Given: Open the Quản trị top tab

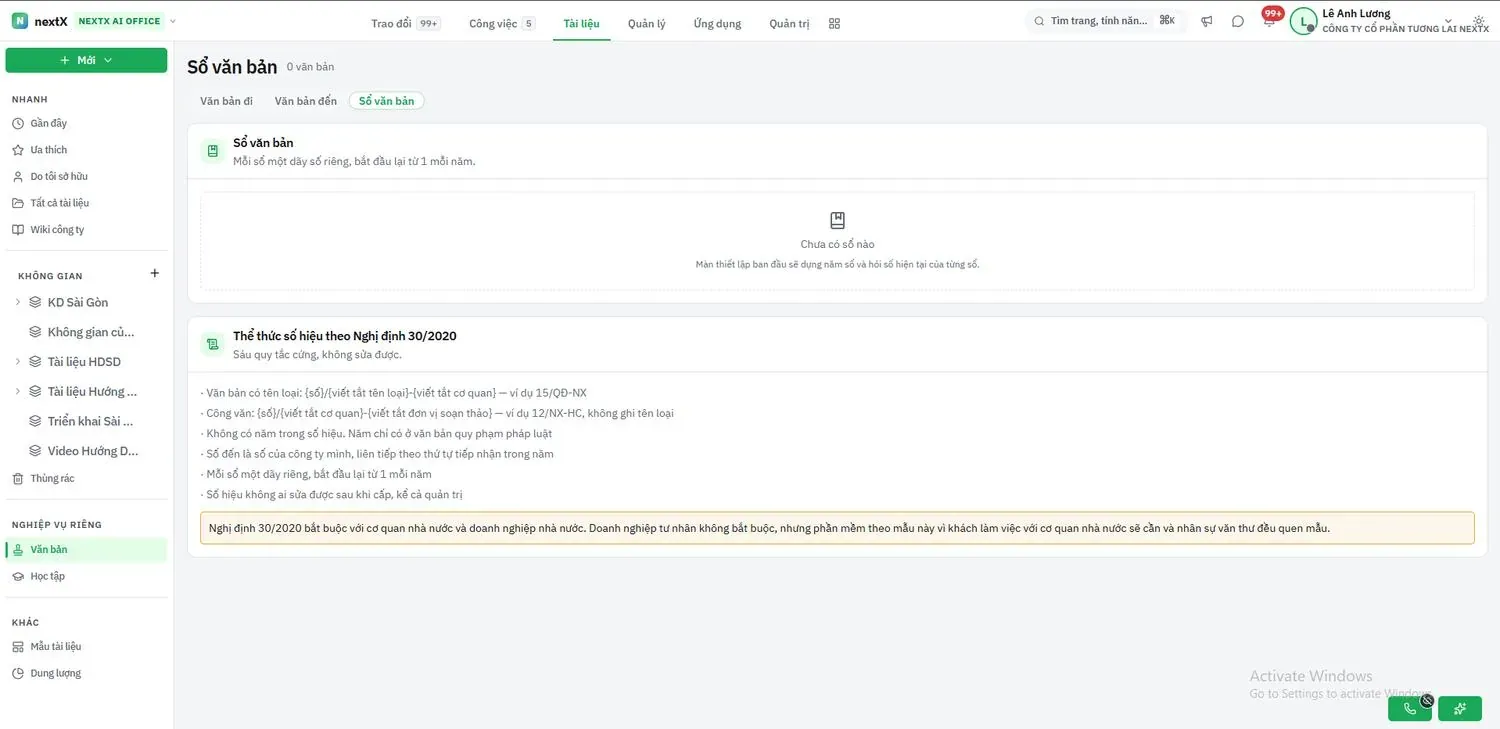Looking at the screenshot, I should pyautogui.click(x=789, y=23).
